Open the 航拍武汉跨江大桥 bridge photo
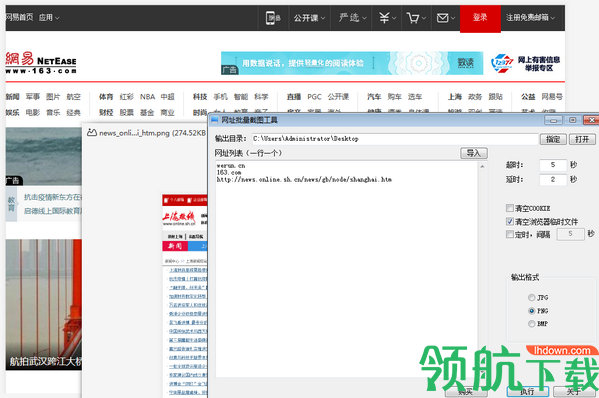 point(44,304)
